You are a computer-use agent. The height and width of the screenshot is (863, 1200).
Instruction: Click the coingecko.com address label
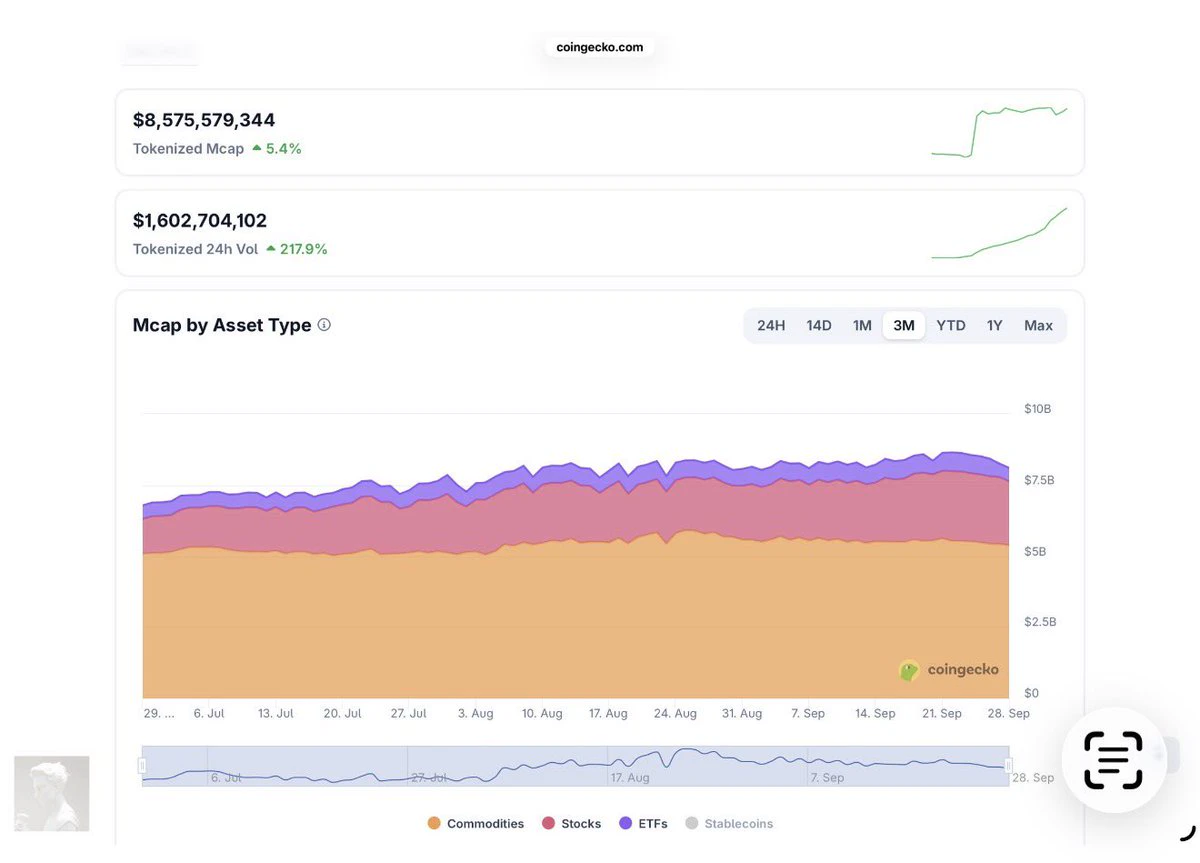tap(600, 47)
